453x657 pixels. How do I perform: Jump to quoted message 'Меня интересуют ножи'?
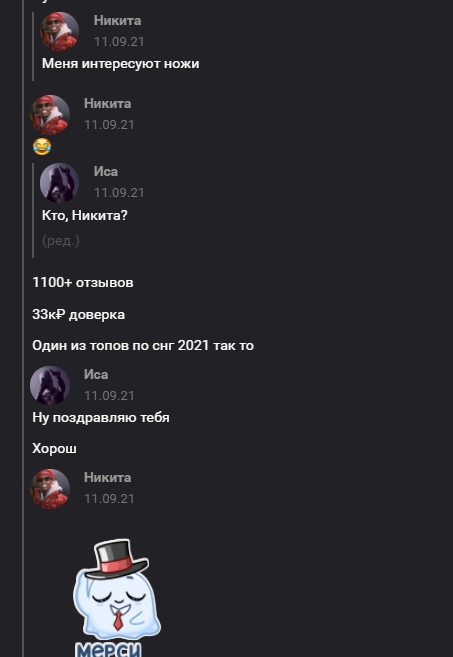tap(121, 64)
